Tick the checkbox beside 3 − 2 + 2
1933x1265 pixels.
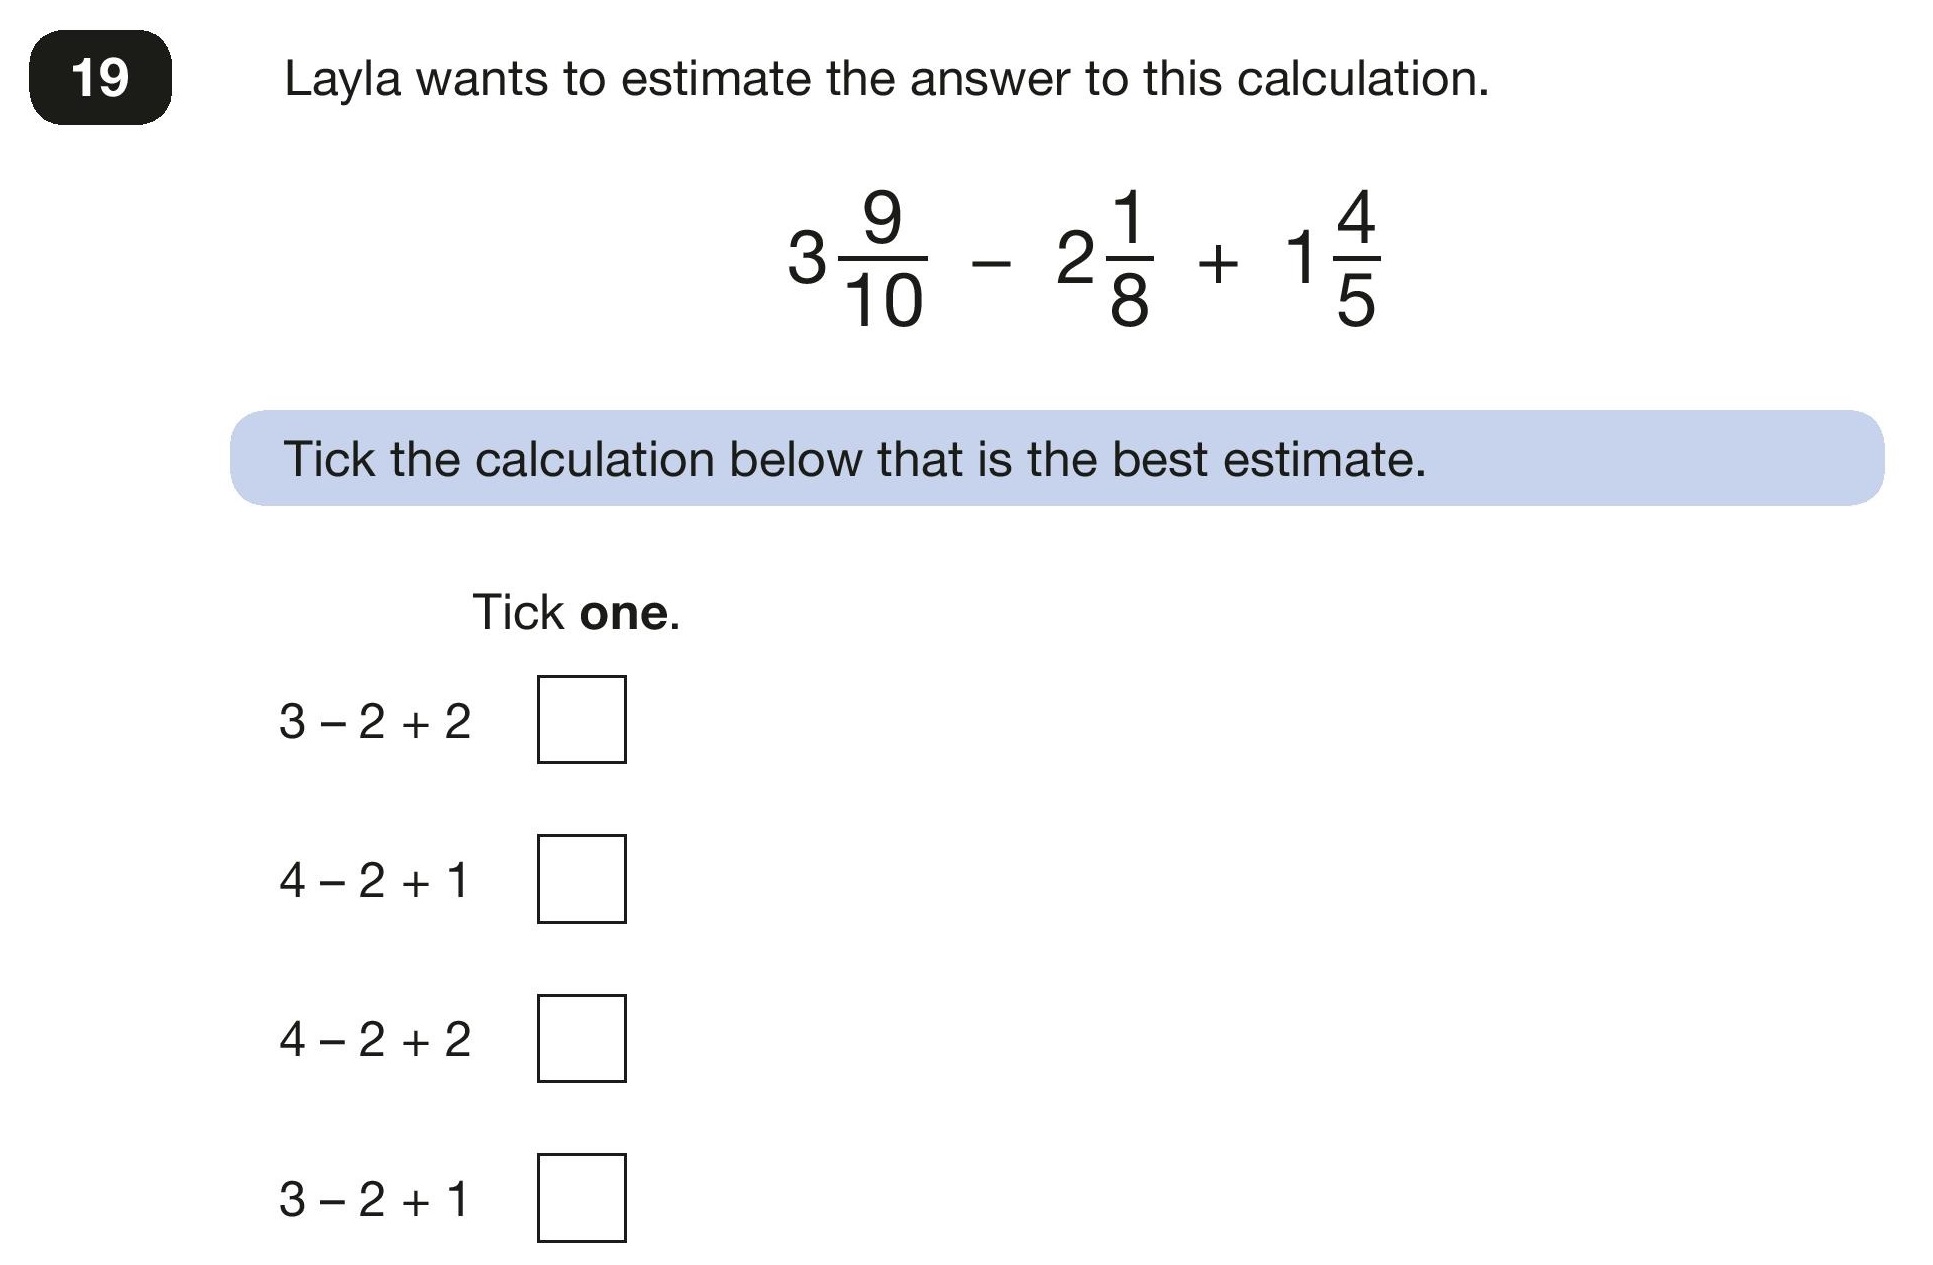pos(581,719)
